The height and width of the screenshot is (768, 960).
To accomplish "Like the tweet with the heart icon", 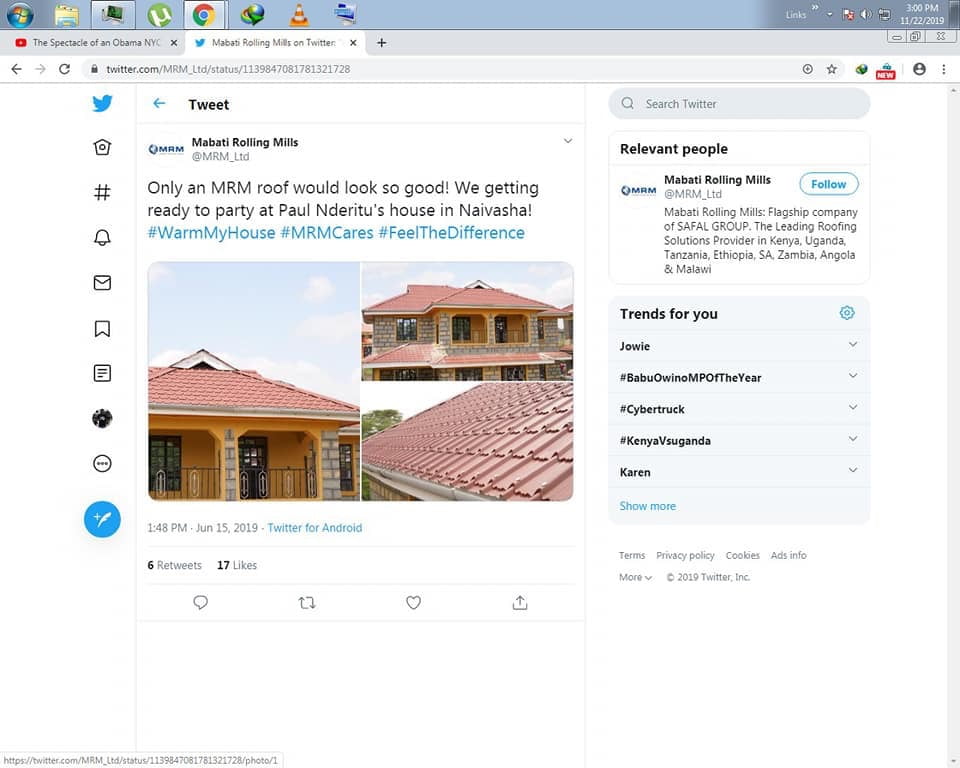I will click(413, 603).
